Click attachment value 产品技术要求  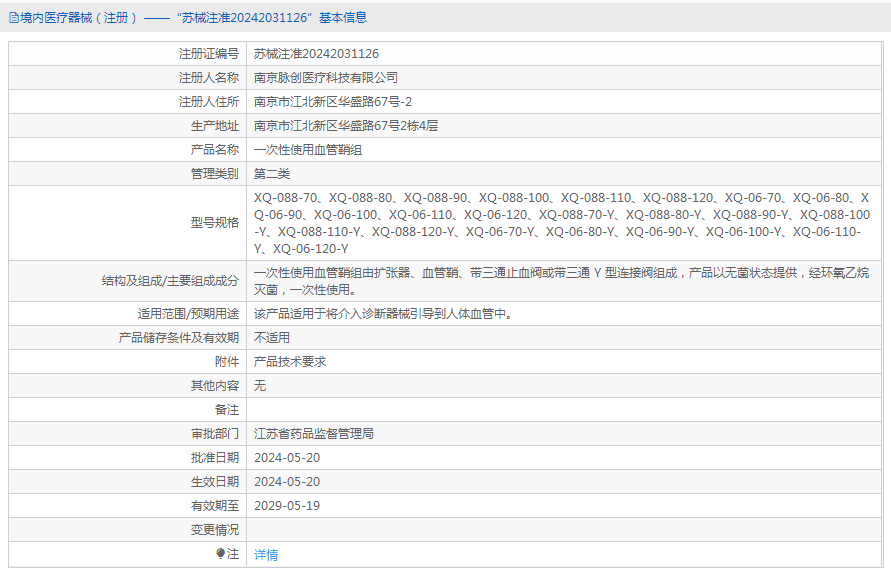click(290, 362)
